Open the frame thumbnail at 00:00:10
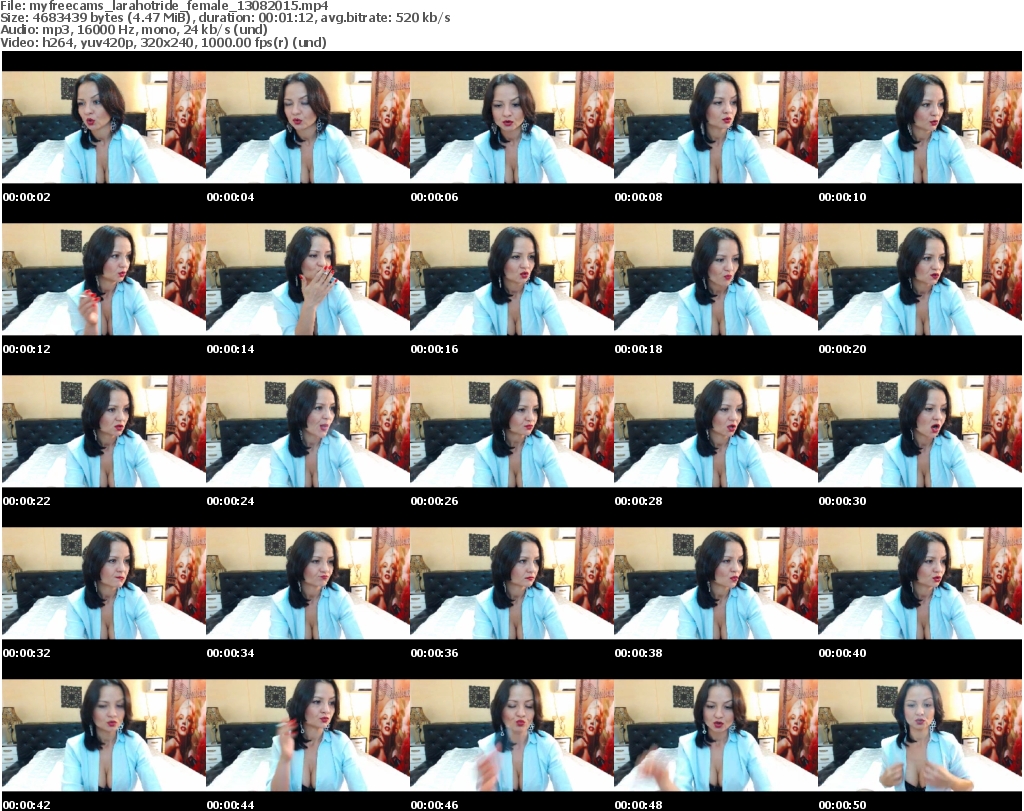The height and width of the screenshot is (811, 1024). pos(919,127)
